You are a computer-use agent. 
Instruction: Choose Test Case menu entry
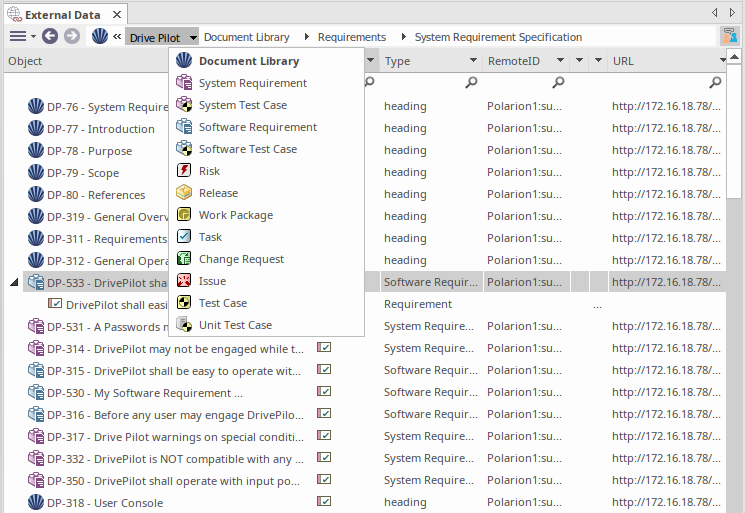point(266,303)
